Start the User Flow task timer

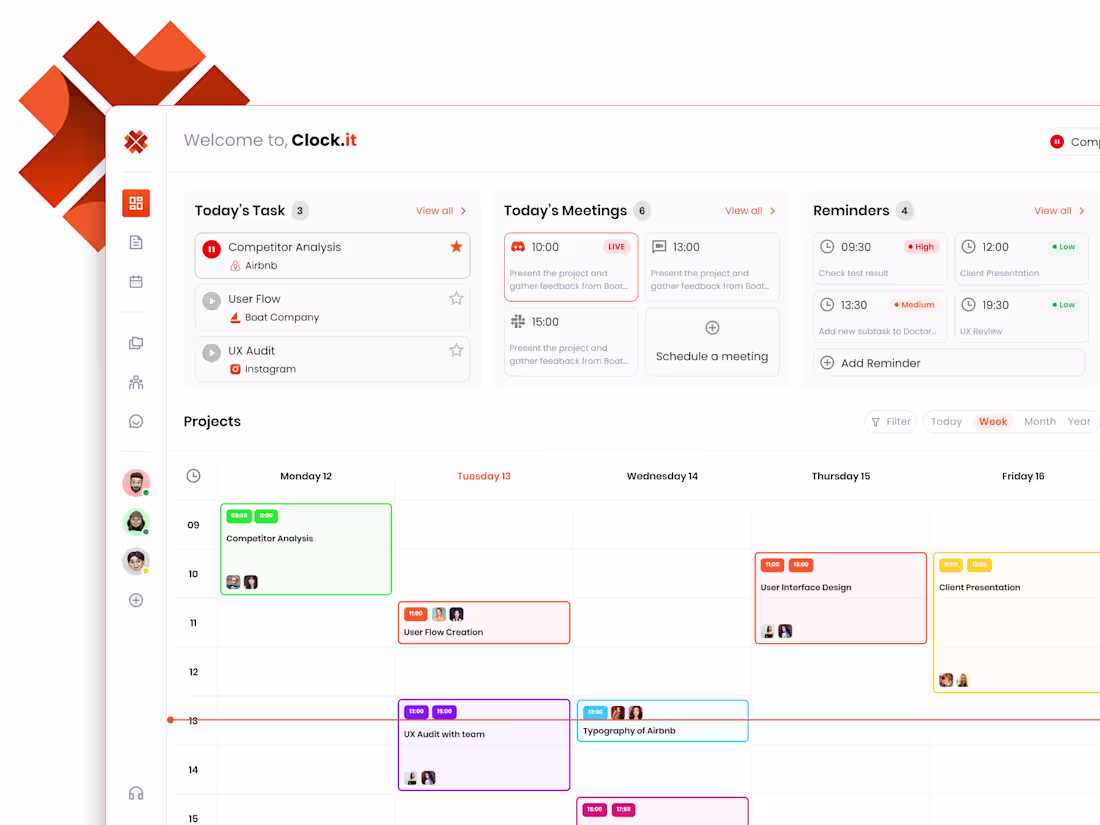tap(211, 301)
